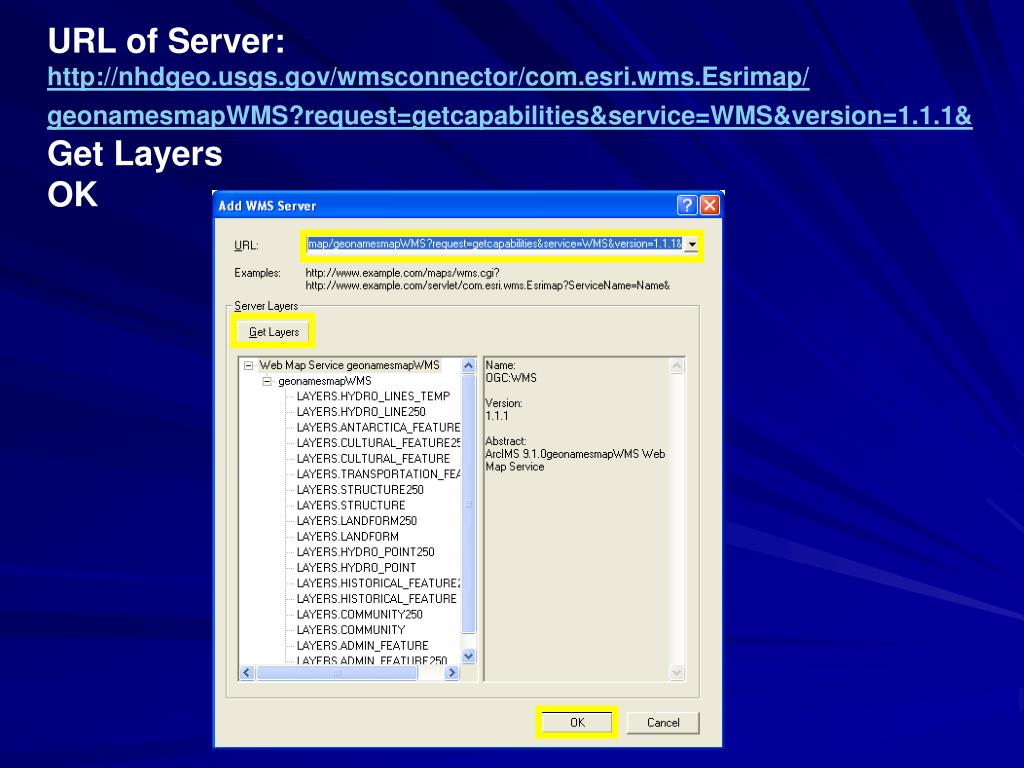Select the LAYERS.HISTORICAL_FEATURE2 layer row
1024x768 pixels.
tap(378, 583)
